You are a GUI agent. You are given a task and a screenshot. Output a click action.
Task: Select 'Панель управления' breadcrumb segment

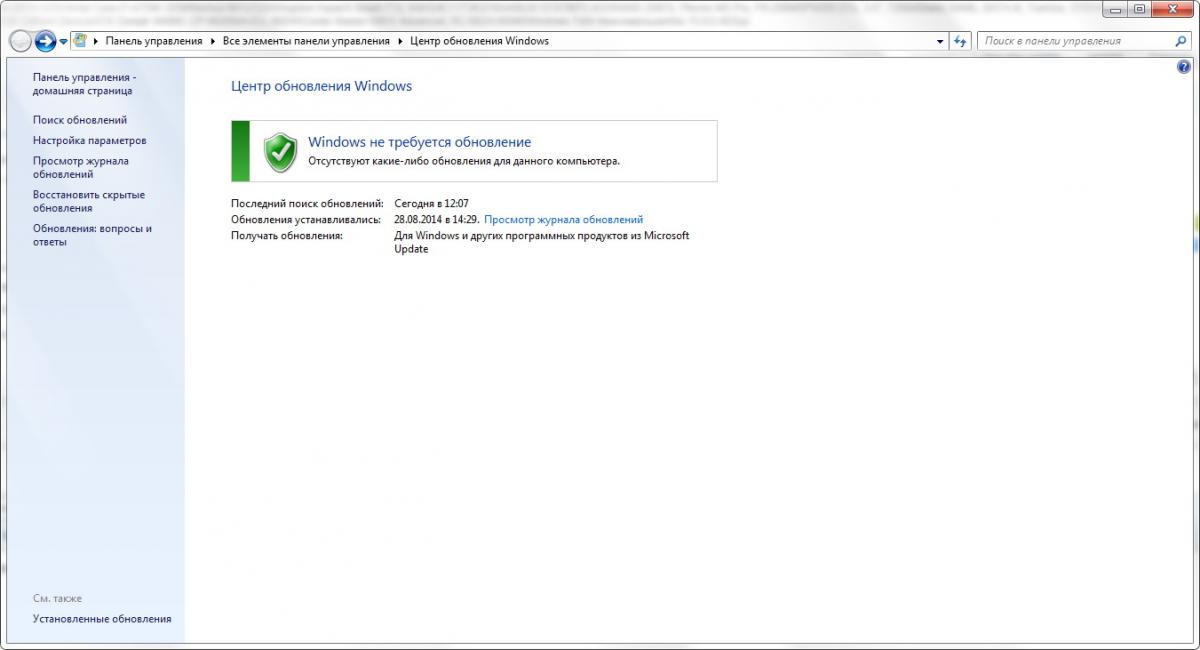tap(154, 41)
